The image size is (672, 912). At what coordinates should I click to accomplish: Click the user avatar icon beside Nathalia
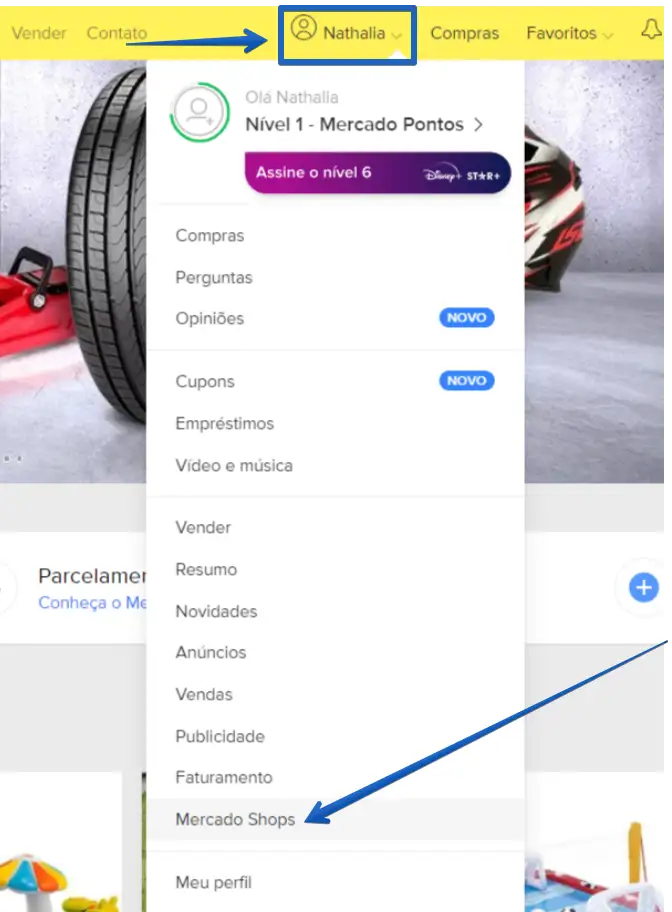[303, 28]
